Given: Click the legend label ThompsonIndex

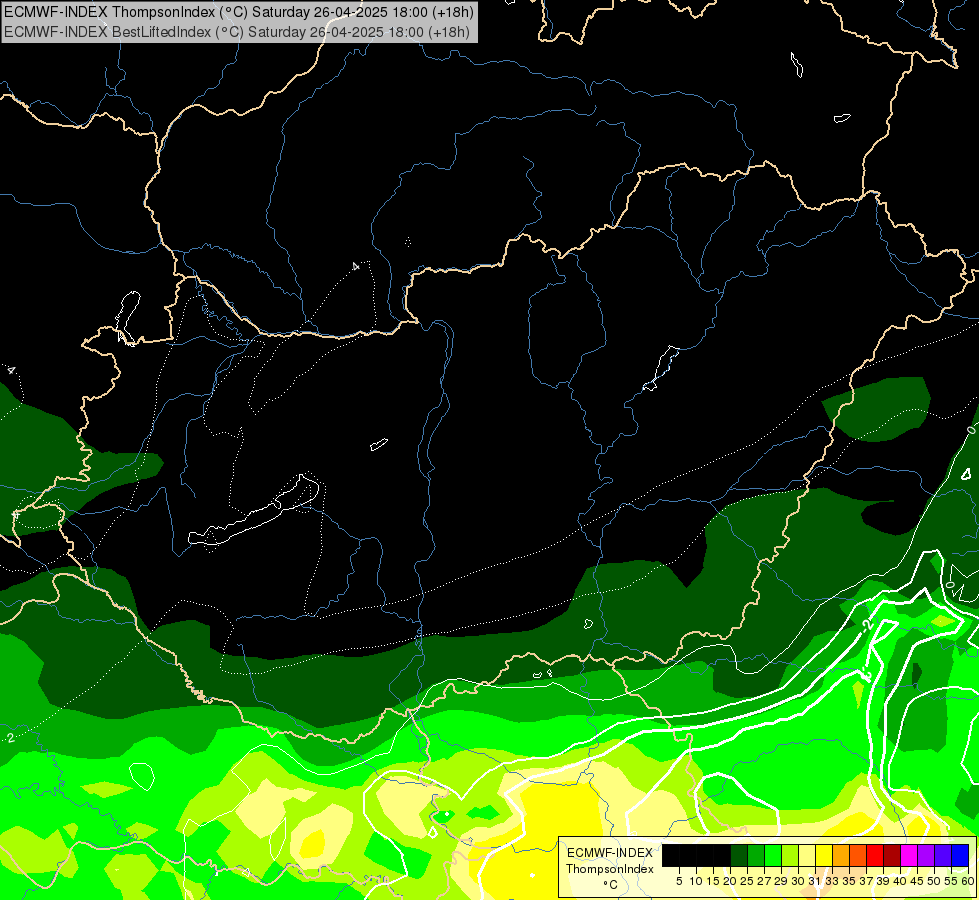Looking at the screenshot, I should tap(610, 869).
